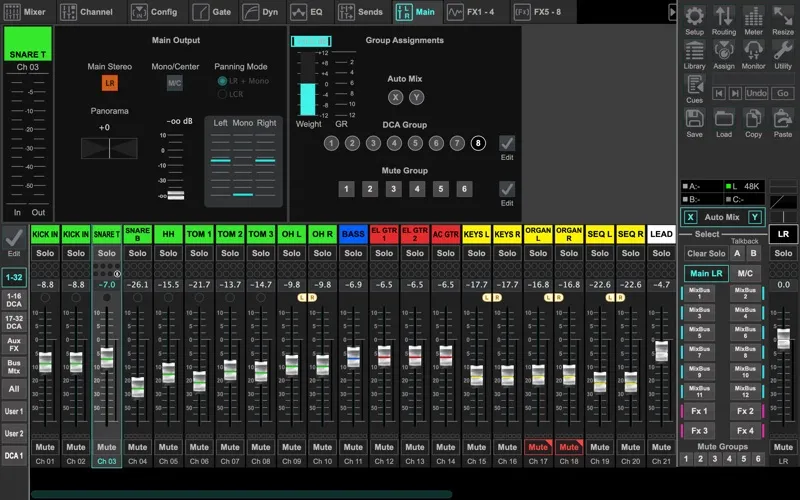Open the Dyn tab
The height and width of the screenshot is (500, 800).
point(261,12)
